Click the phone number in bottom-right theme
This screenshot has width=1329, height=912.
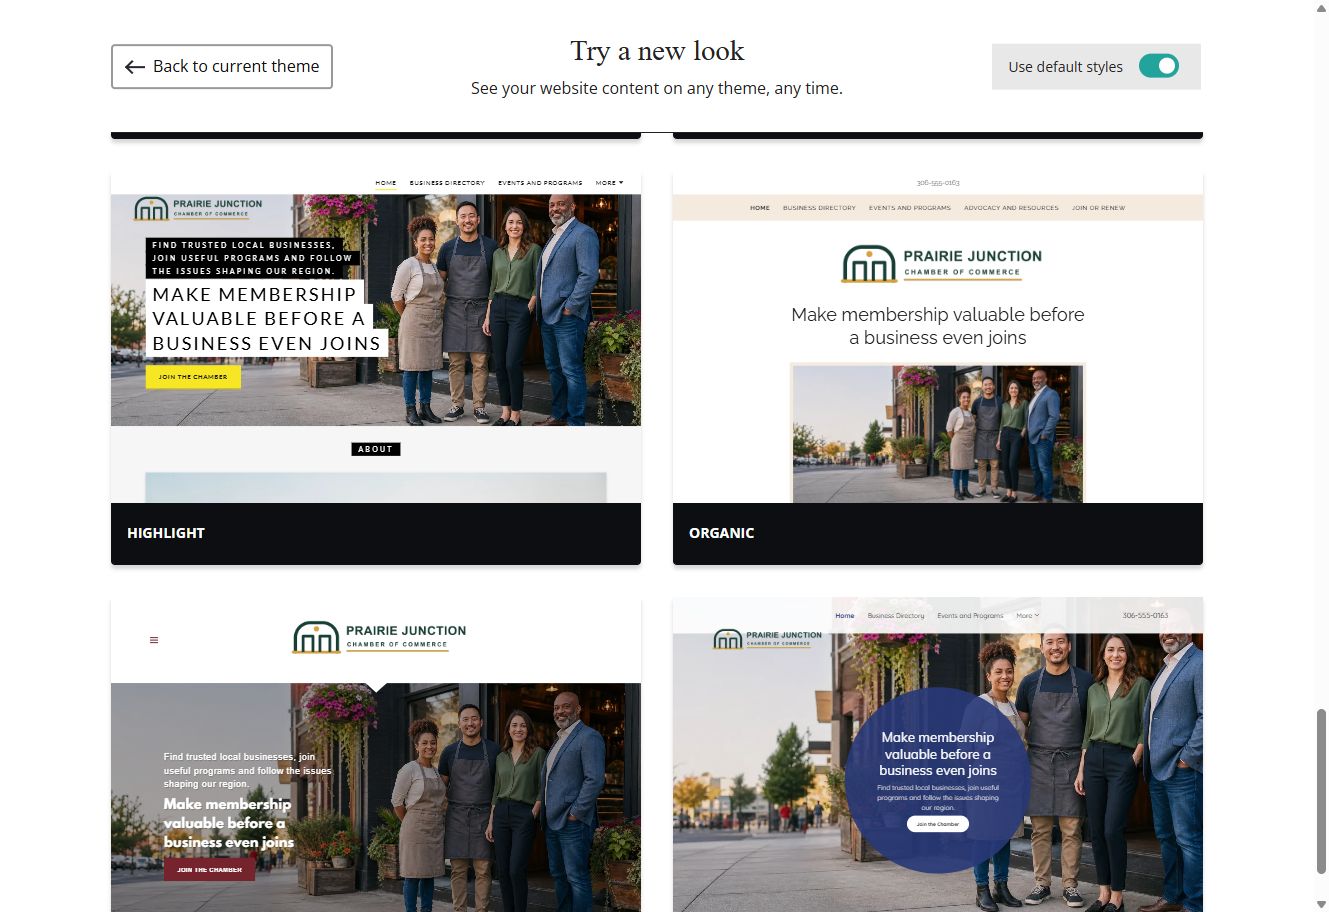point(1145,616)
